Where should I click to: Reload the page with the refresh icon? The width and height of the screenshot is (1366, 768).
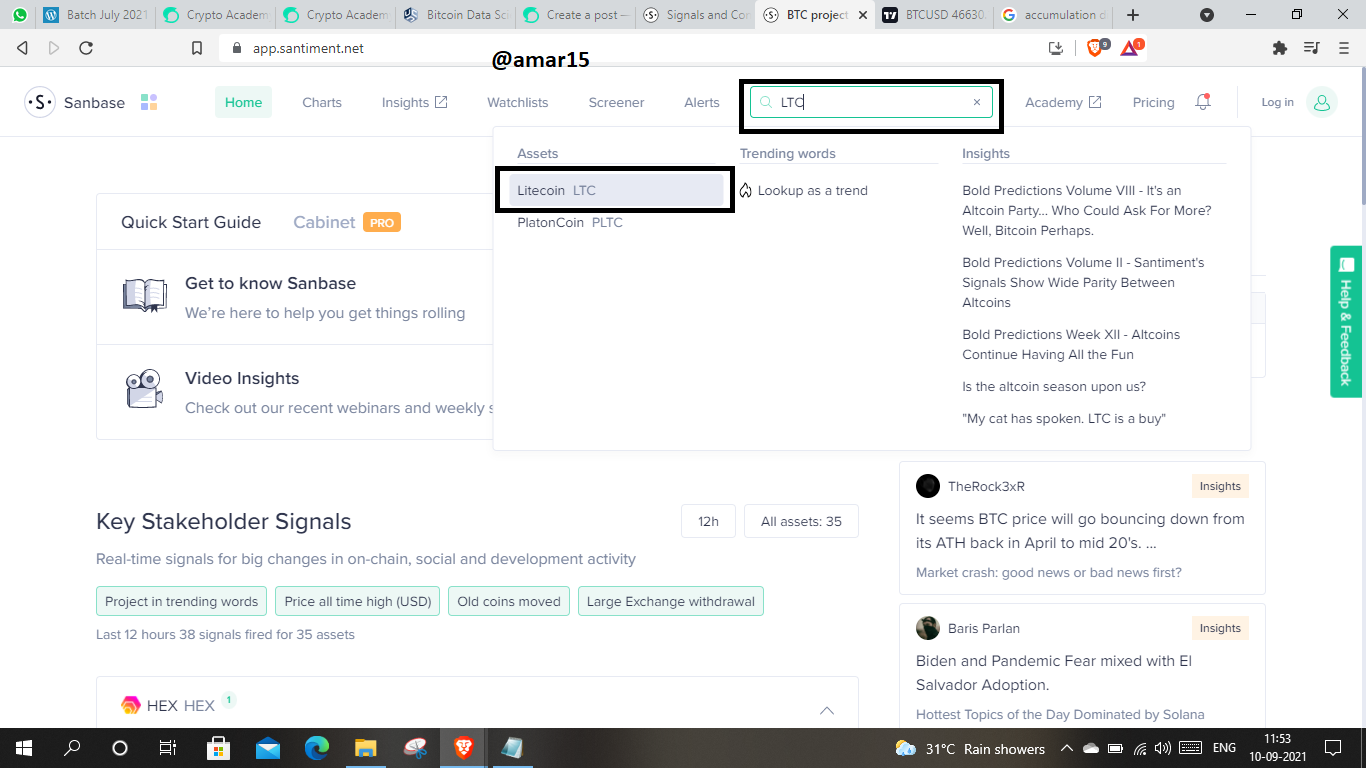click(86, 48)
